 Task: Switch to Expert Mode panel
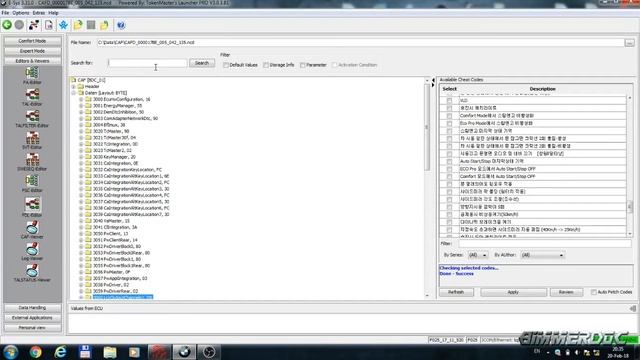coord(32,51)
